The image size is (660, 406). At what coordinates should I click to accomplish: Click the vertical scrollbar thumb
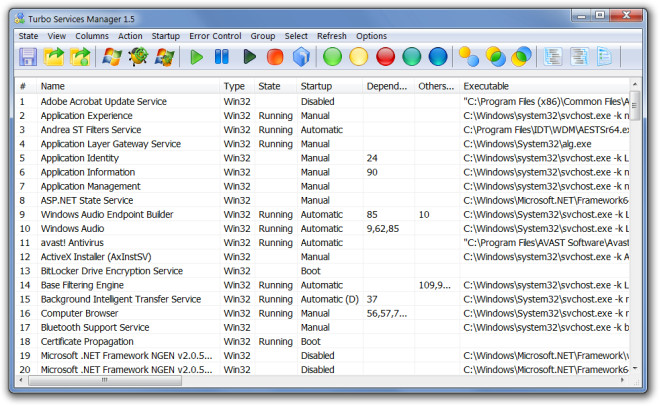click(635, 105)
